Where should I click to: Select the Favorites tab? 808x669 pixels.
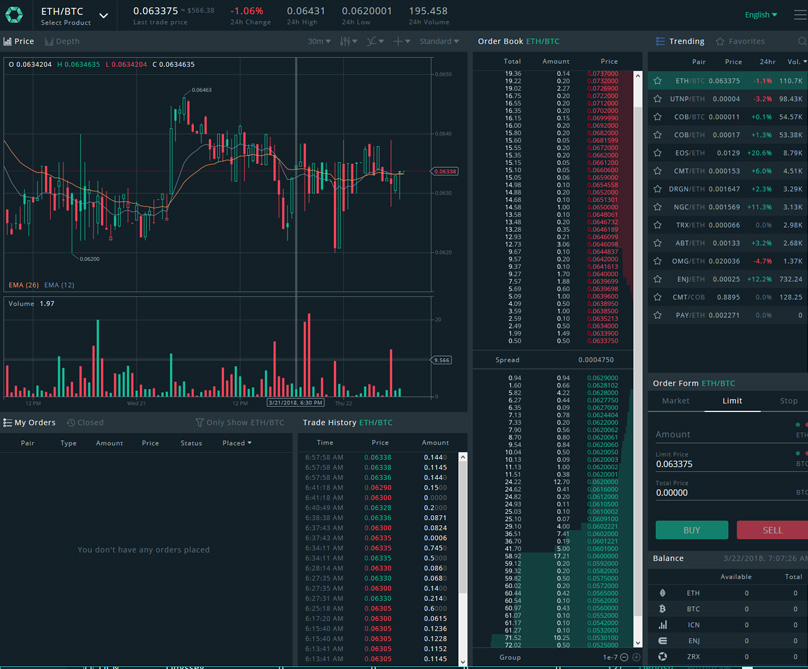[740, 41]
